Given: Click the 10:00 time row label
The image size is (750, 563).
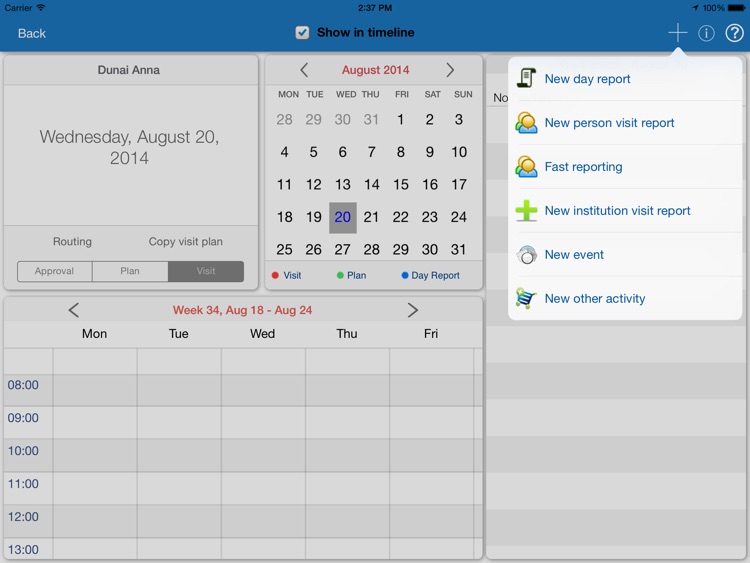Looking at the screenshot, I should click(x=23, y=451).
